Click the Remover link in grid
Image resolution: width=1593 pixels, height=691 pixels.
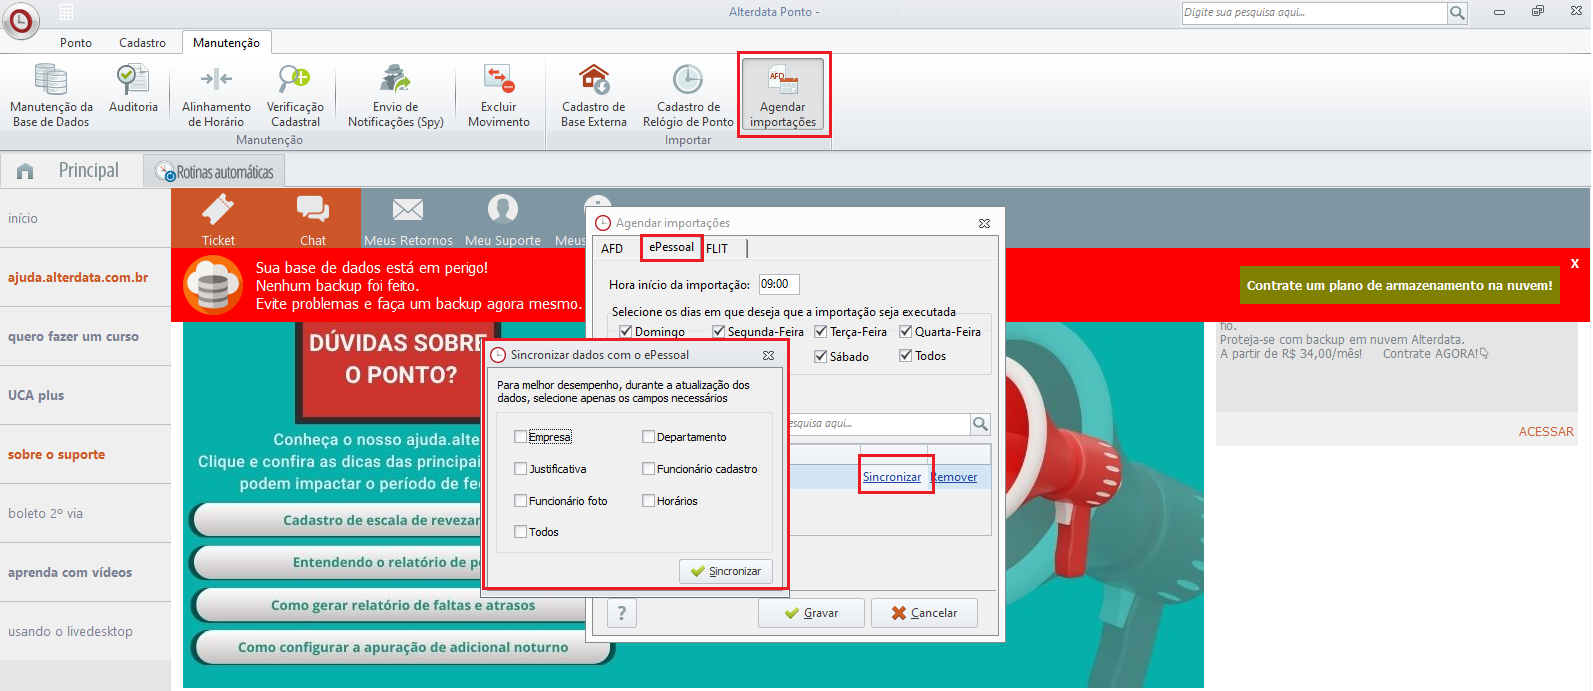(x=954, y=477)
